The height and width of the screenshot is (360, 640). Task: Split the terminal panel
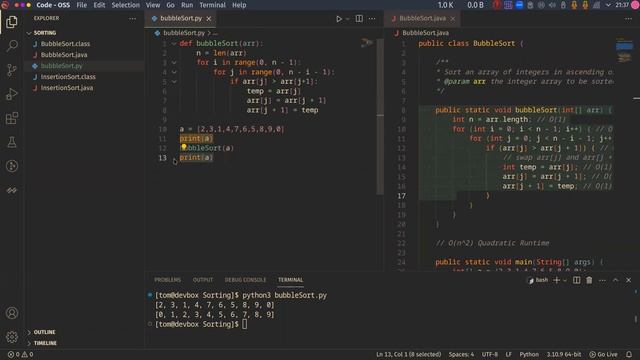[576, 280]
